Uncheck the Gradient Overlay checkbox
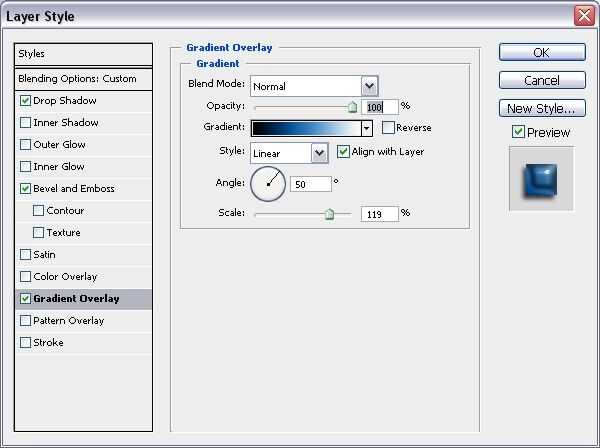The height and width of the screenshot is (448, 600). (x=25, y=299)
